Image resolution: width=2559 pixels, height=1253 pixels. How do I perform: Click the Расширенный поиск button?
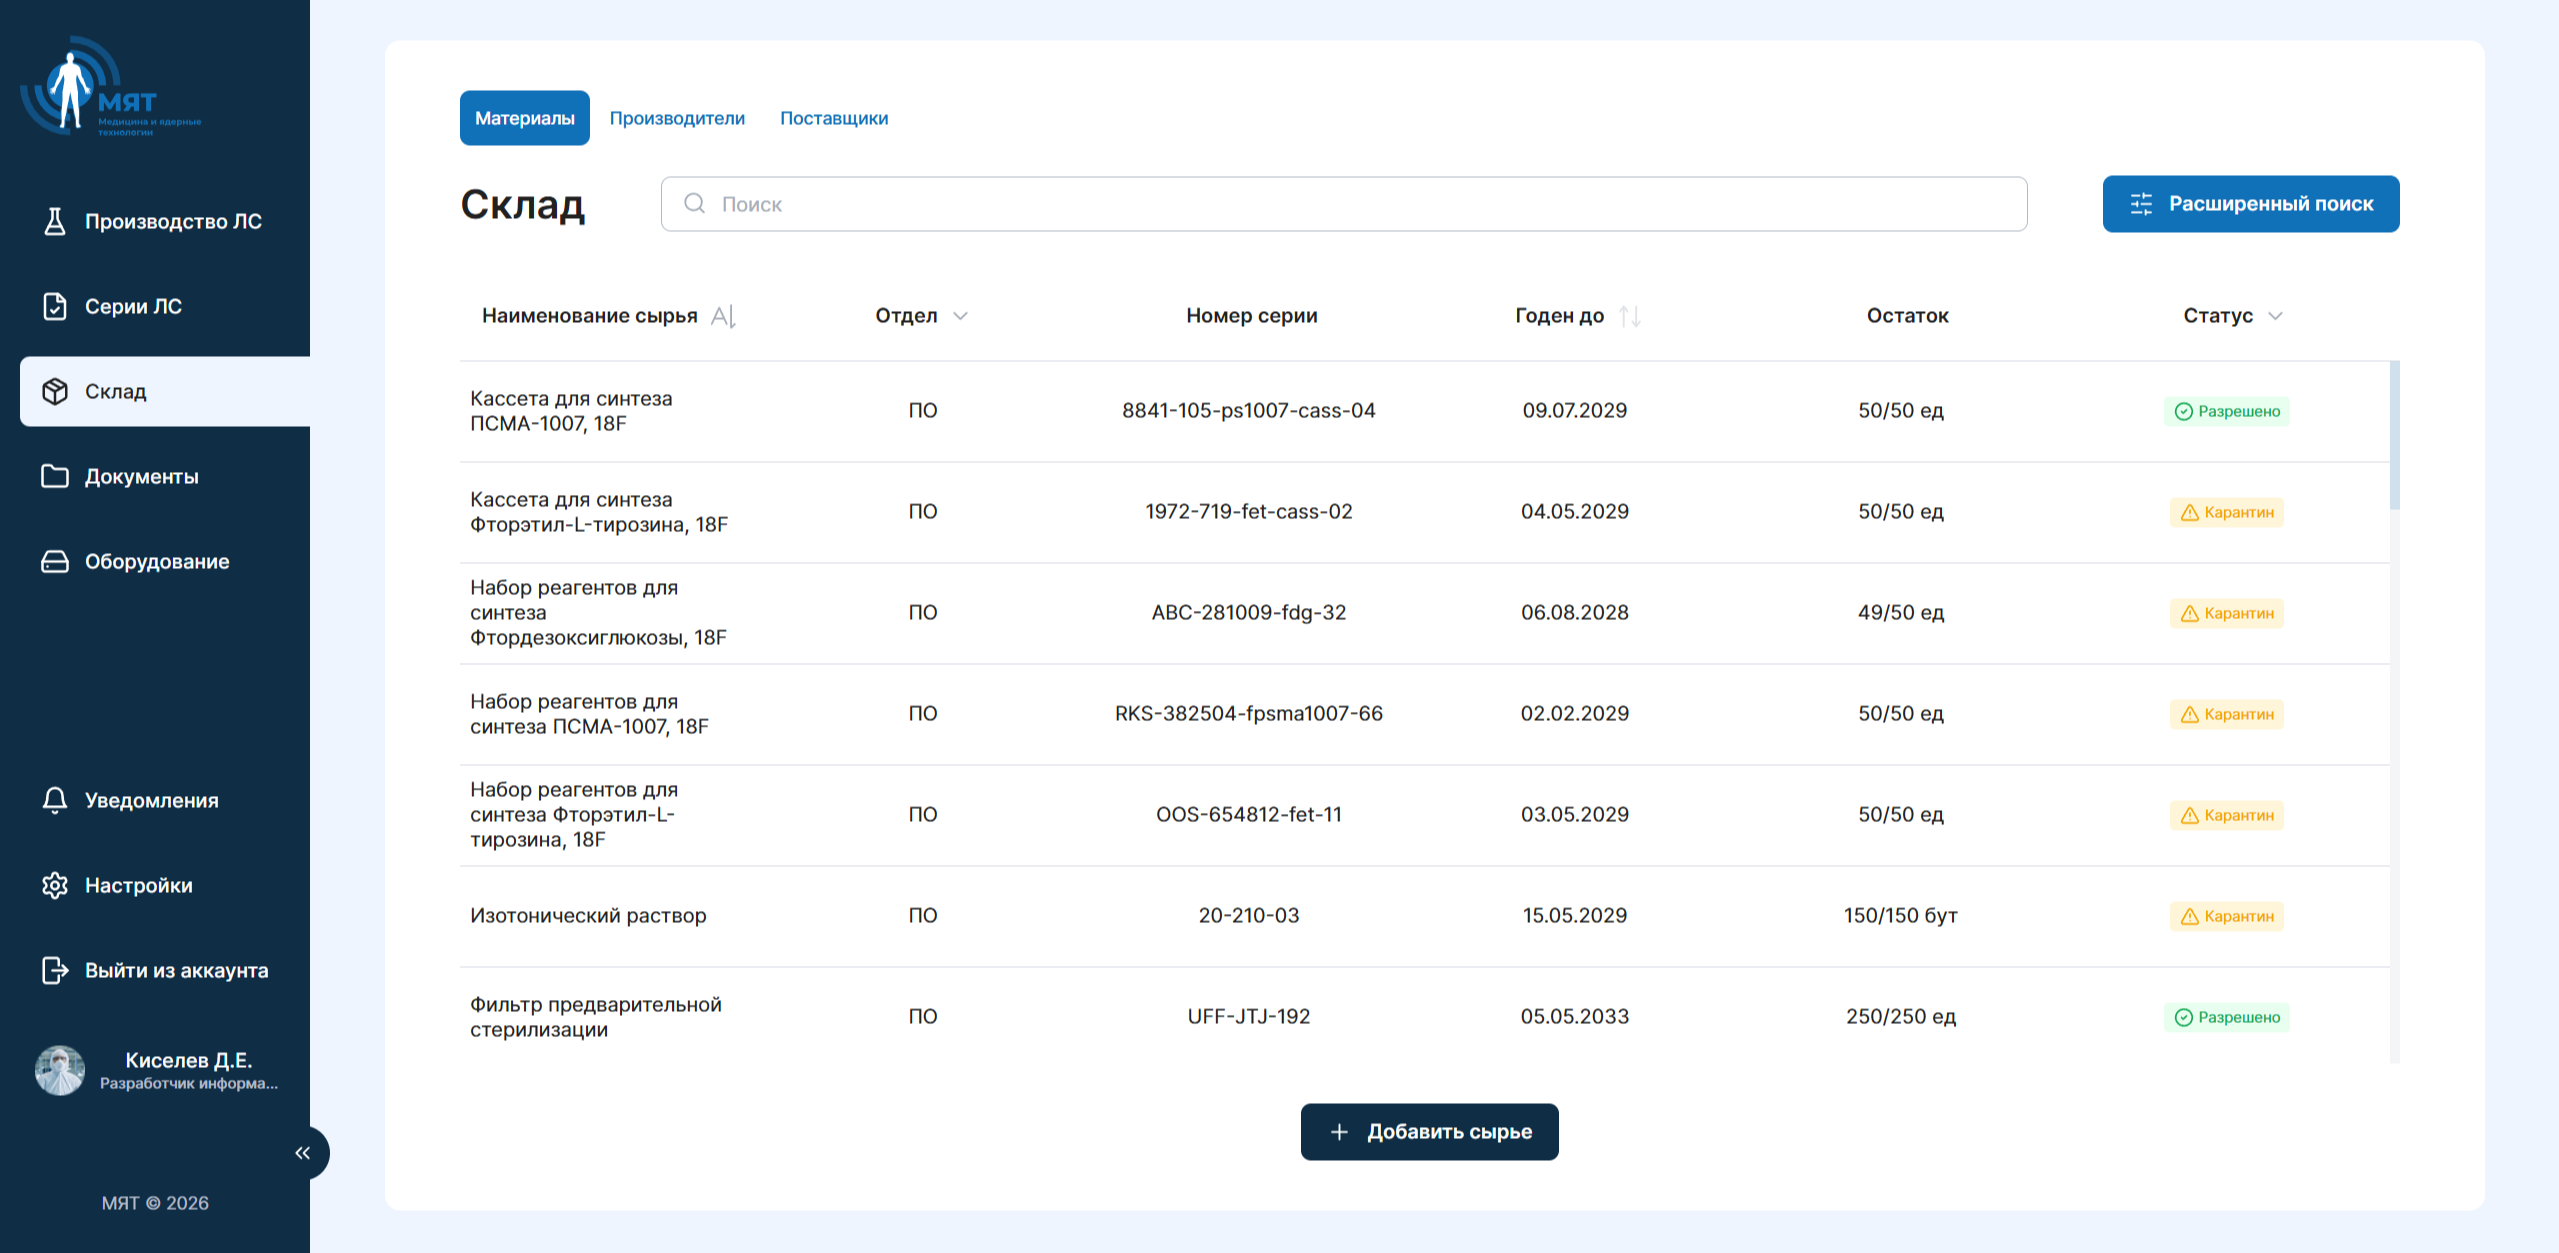(2251, 204)
